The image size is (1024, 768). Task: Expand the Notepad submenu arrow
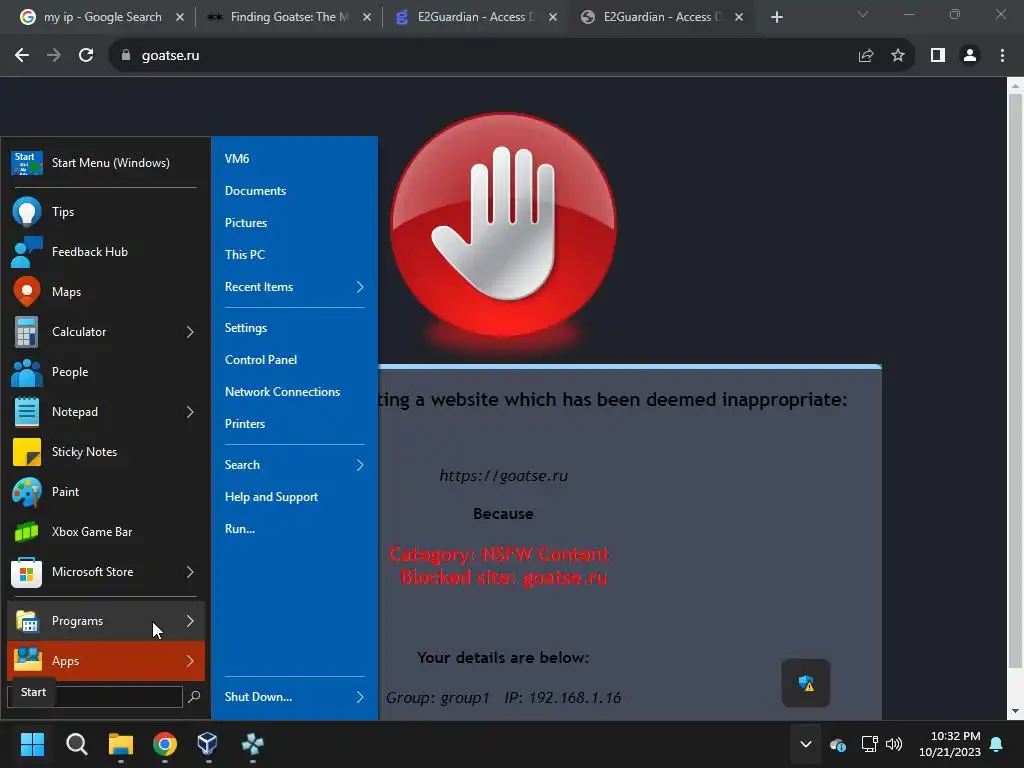[190, 412]
